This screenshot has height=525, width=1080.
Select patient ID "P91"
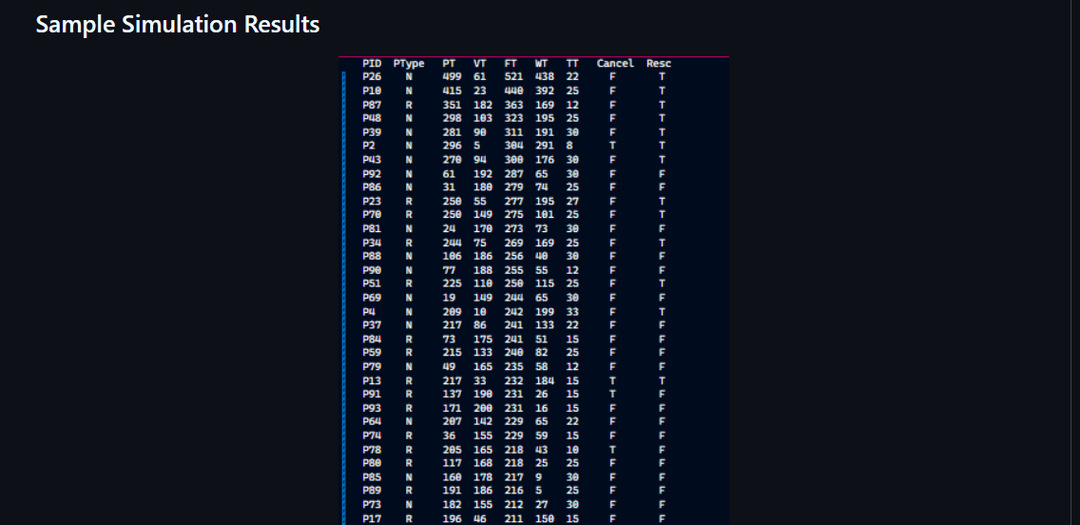[x=372, y=394]
